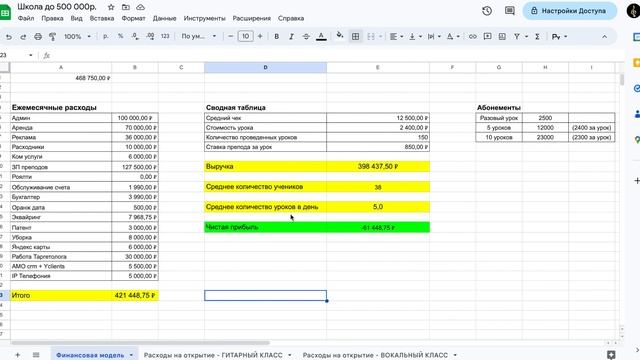This screenshot has height=360, width=640.
Task: Decrease decimal places
Action: tap(135, 36)
